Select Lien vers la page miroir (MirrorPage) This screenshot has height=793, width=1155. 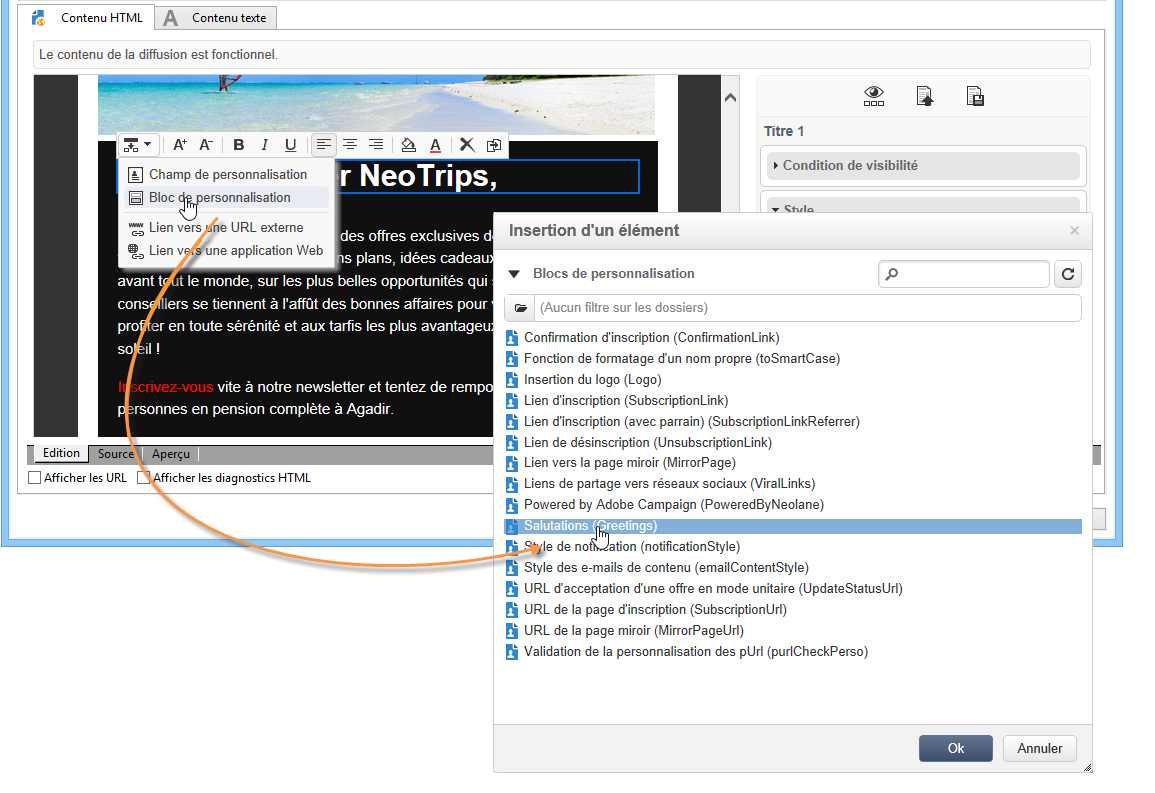pos(629,462)
